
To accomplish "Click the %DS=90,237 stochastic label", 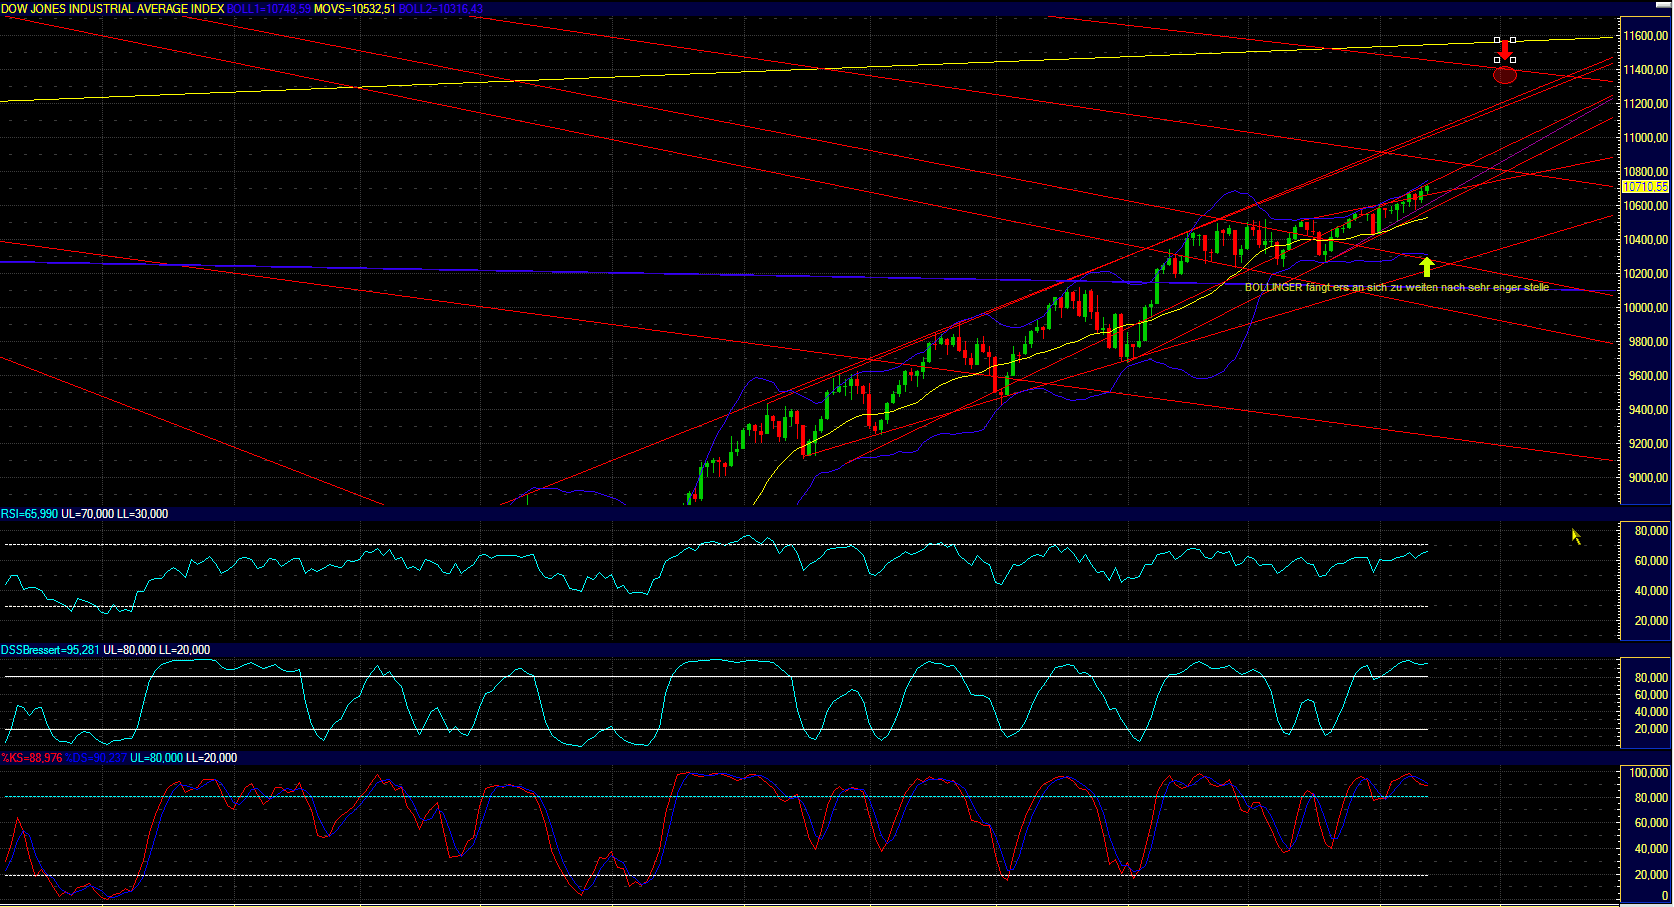I will point(97,758).
